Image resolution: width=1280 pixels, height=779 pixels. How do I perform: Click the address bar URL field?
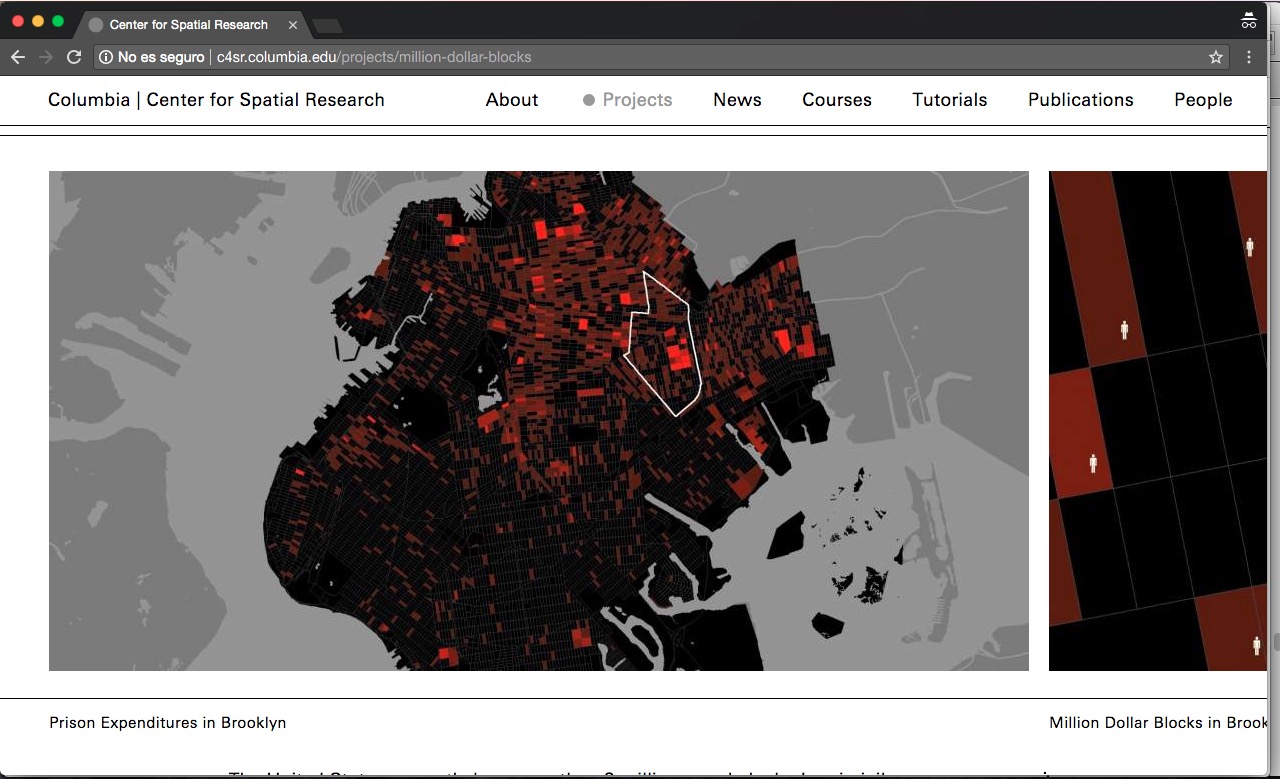pyautogui.click(x=660, y=57)
